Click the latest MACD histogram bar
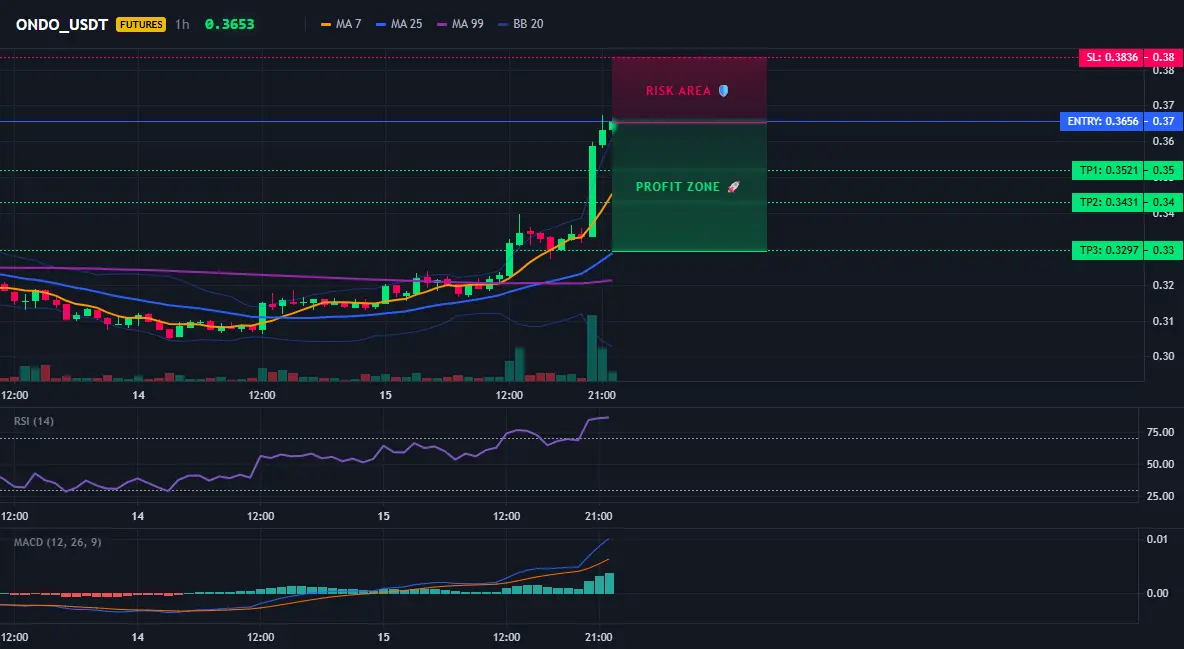 [x=609, y=583]
